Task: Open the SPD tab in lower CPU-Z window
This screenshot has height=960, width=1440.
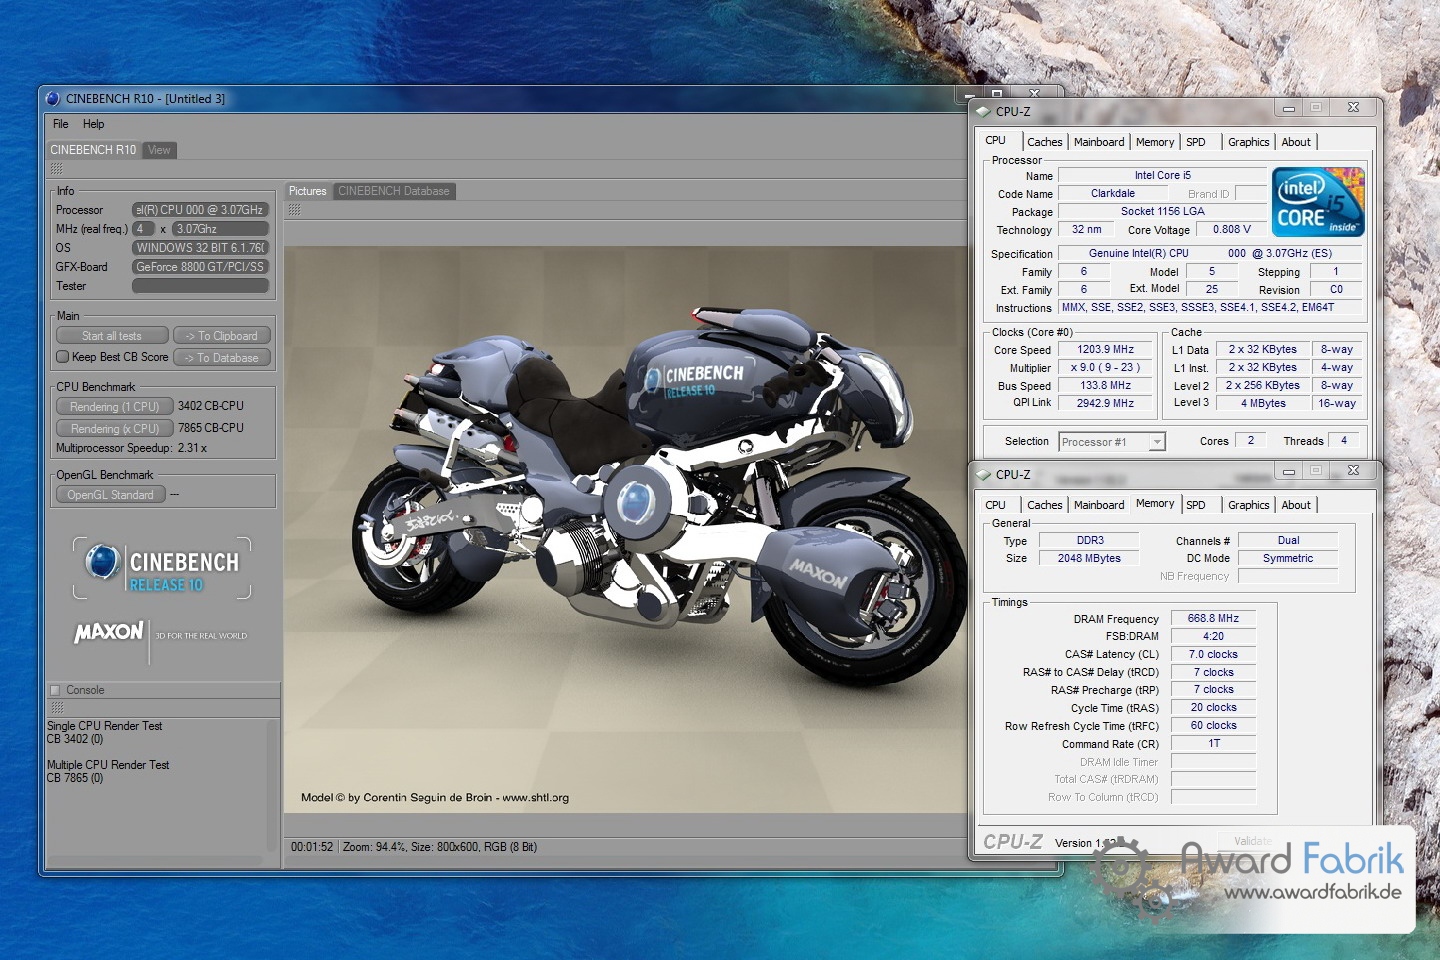Action: pyautogui.click(x=1196, y=505)
